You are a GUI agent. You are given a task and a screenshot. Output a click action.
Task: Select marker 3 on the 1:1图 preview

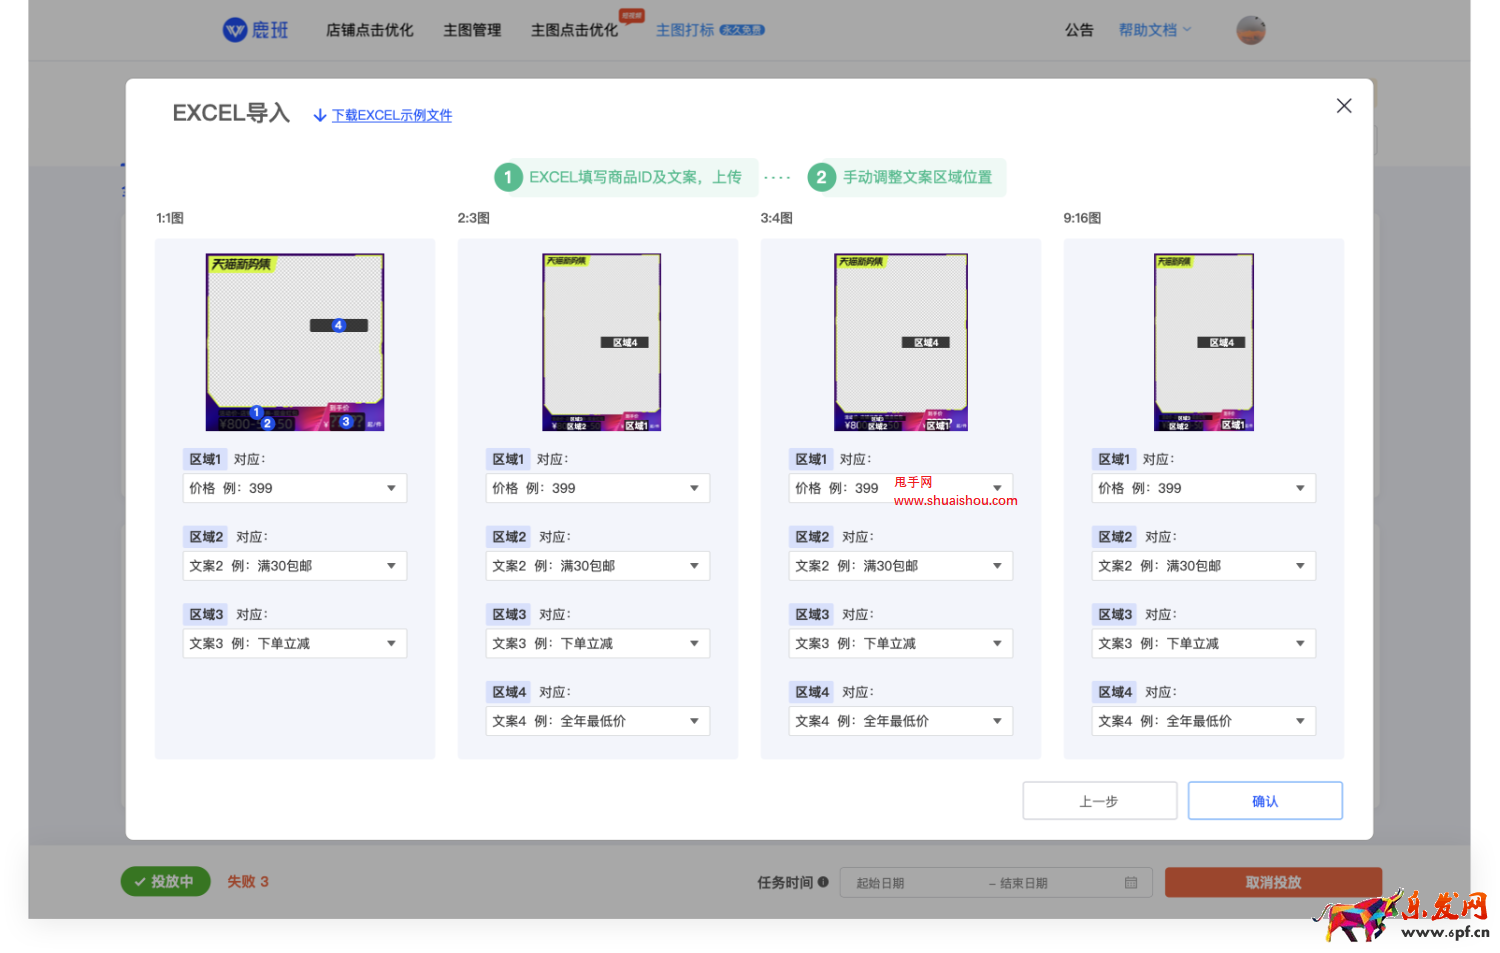(345, 422)
